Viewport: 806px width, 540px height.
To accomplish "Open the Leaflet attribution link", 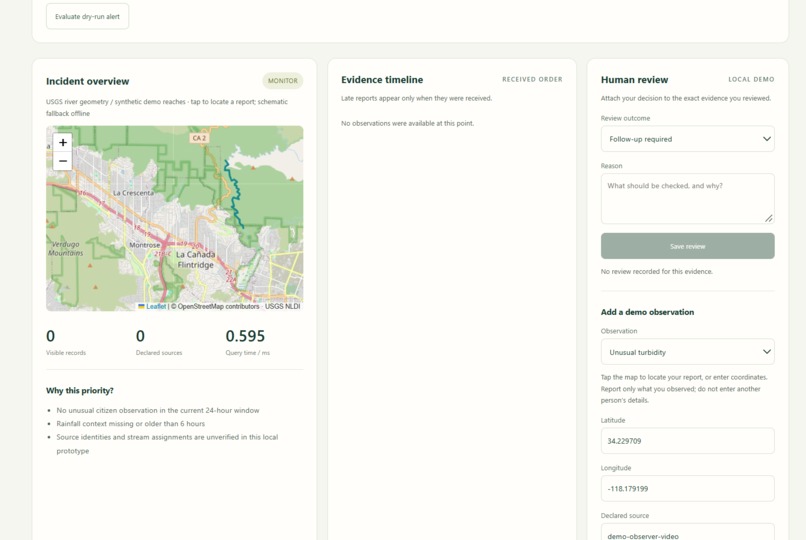I will [156, 306].
